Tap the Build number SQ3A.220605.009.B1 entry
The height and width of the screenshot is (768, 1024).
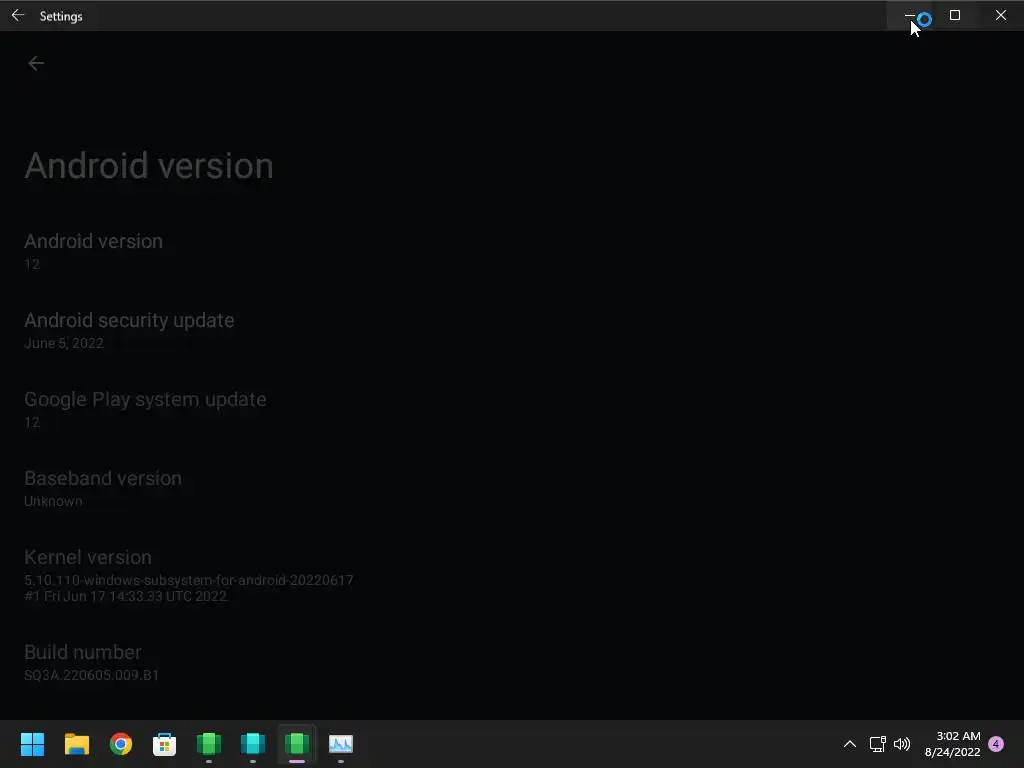click(512, 662)
